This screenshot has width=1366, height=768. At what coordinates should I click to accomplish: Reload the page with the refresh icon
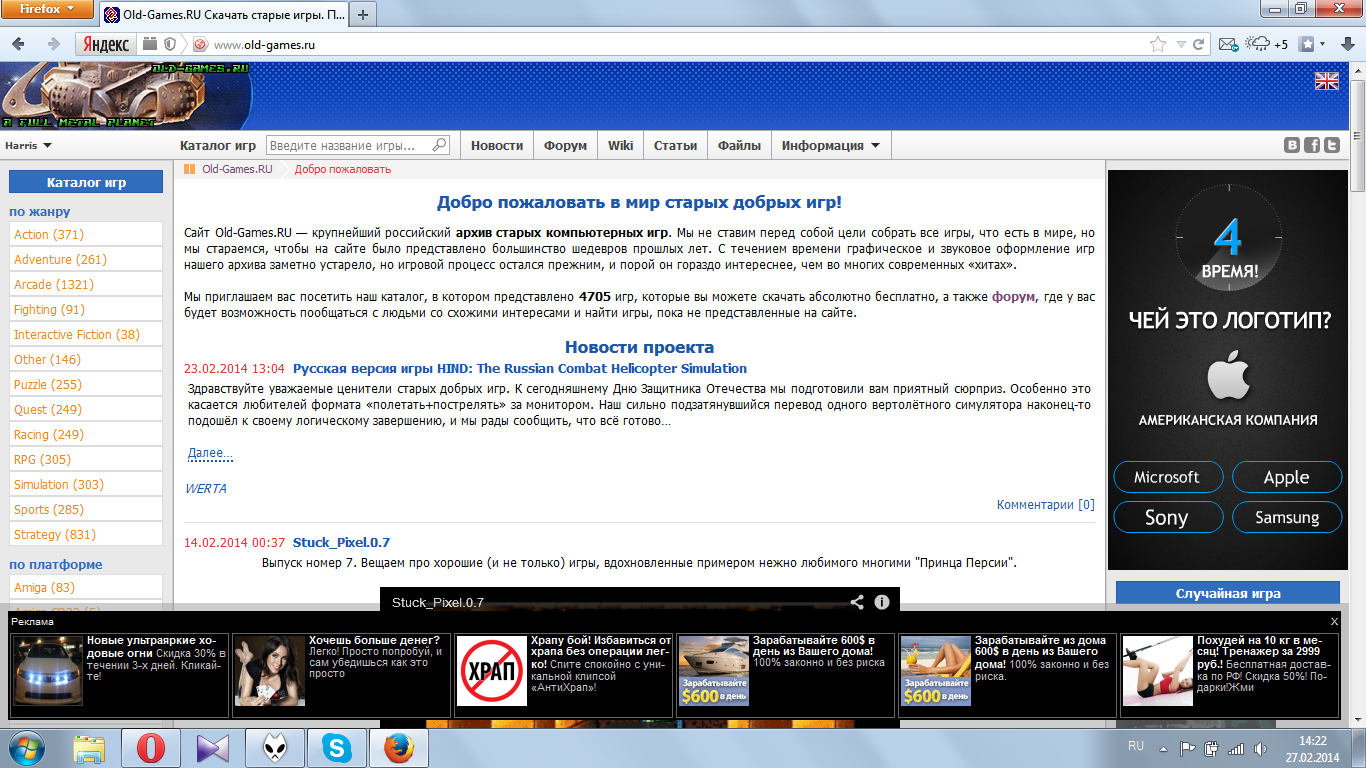[1199, 44]
